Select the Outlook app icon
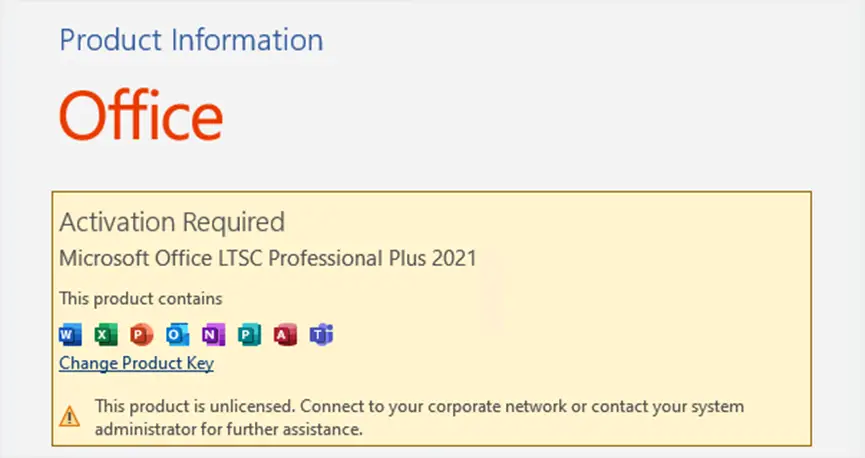 pyautogui.click(x=178, y=334)
